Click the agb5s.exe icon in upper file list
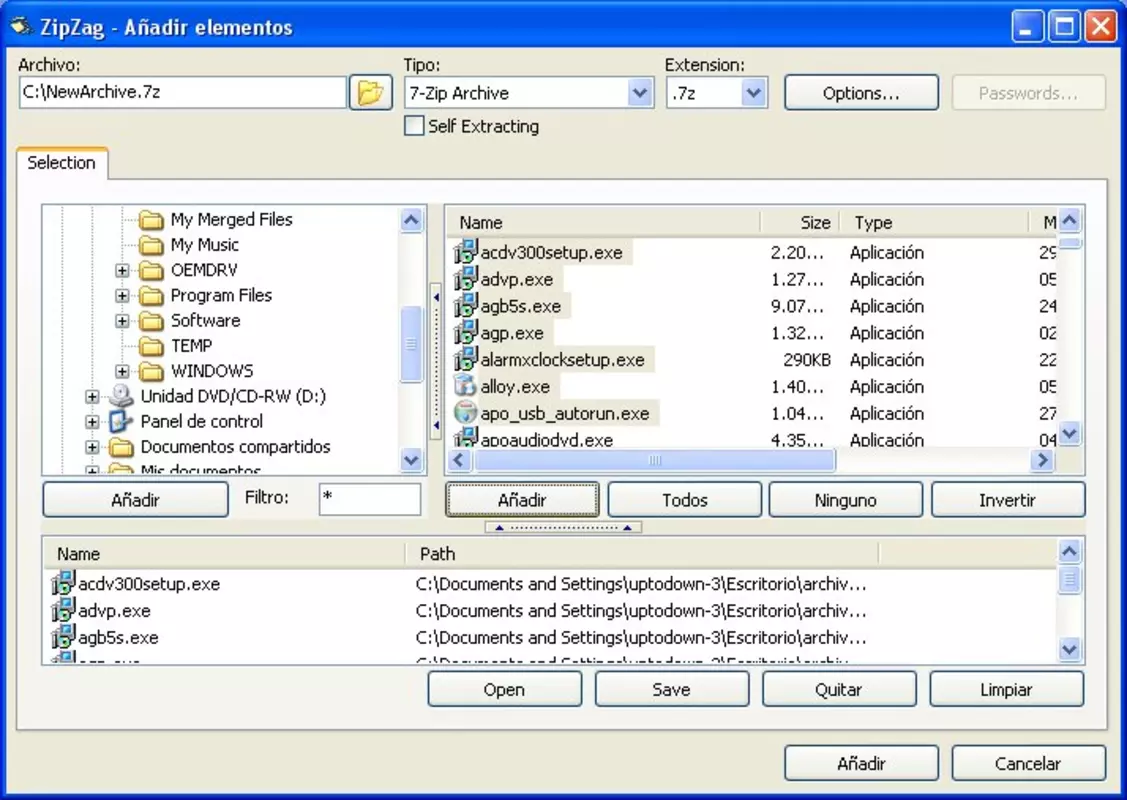1127x800 pixels. pyautogui.click(x=466, y=305)
